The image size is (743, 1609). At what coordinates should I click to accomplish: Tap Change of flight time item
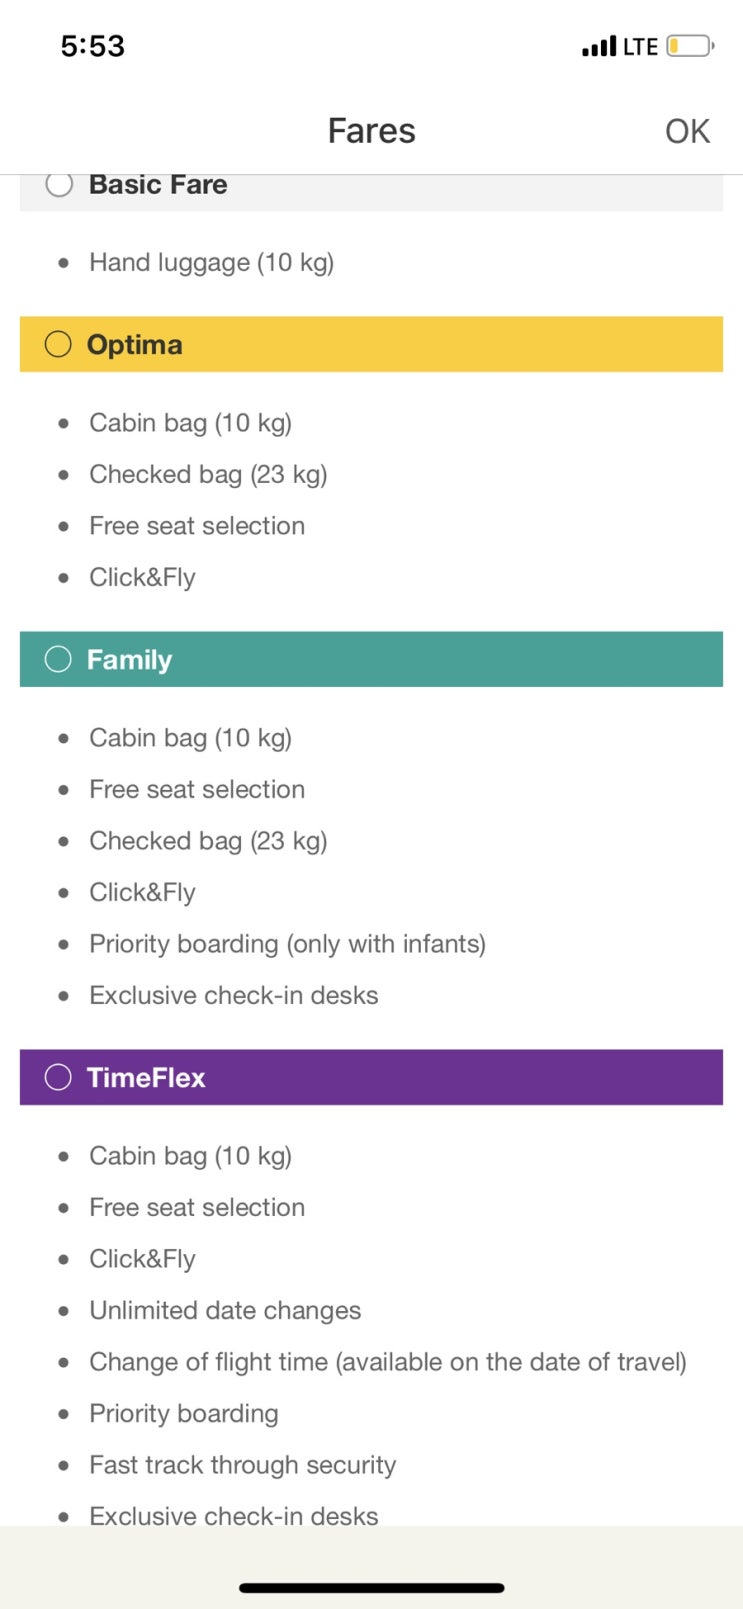coord(387,1362)
